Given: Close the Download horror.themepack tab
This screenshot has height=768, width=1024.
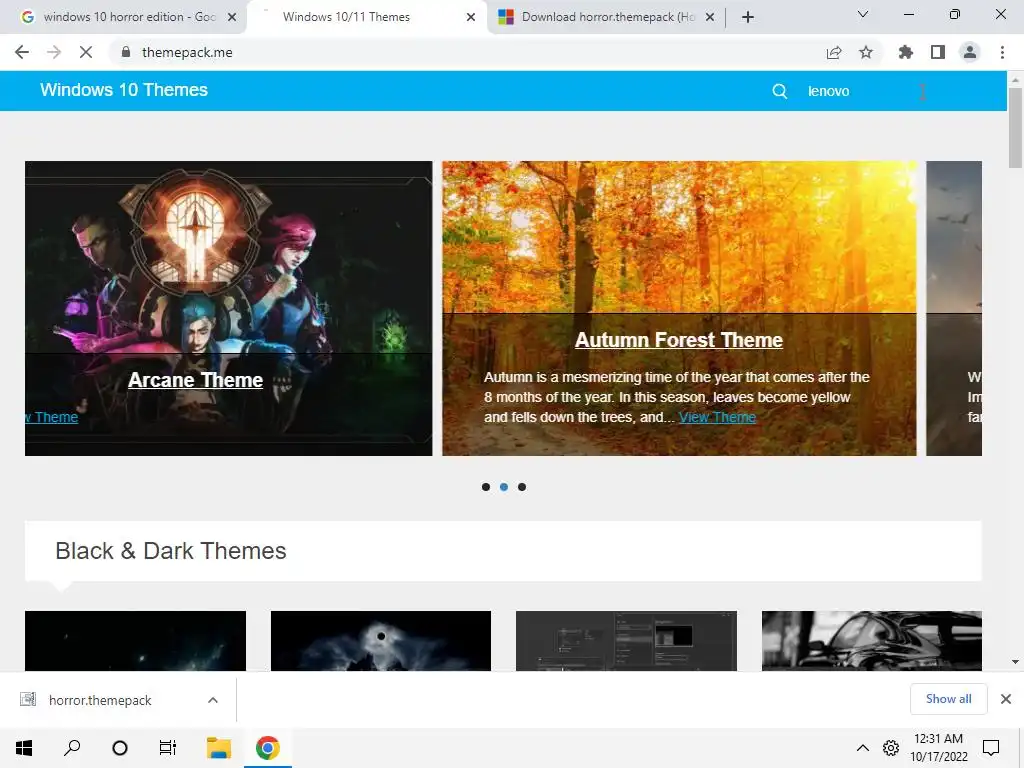Looking at the screenshot, I should [x=710, y=17].
